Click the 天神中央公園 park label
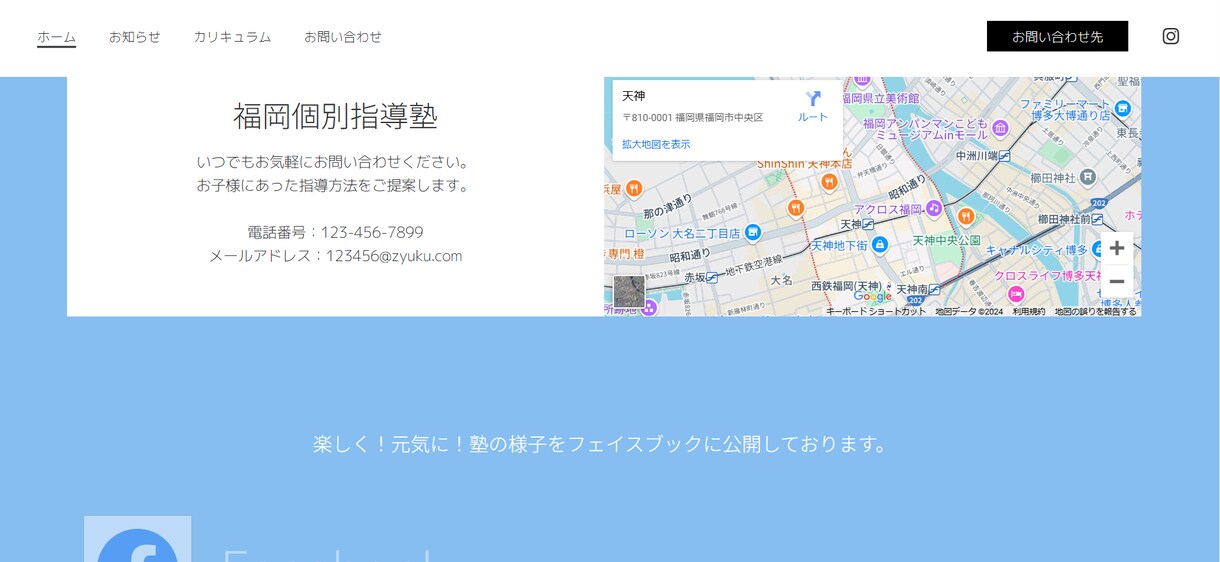Image resolution: width=1220 pixels, height=562 pixels. pos(946,241)
